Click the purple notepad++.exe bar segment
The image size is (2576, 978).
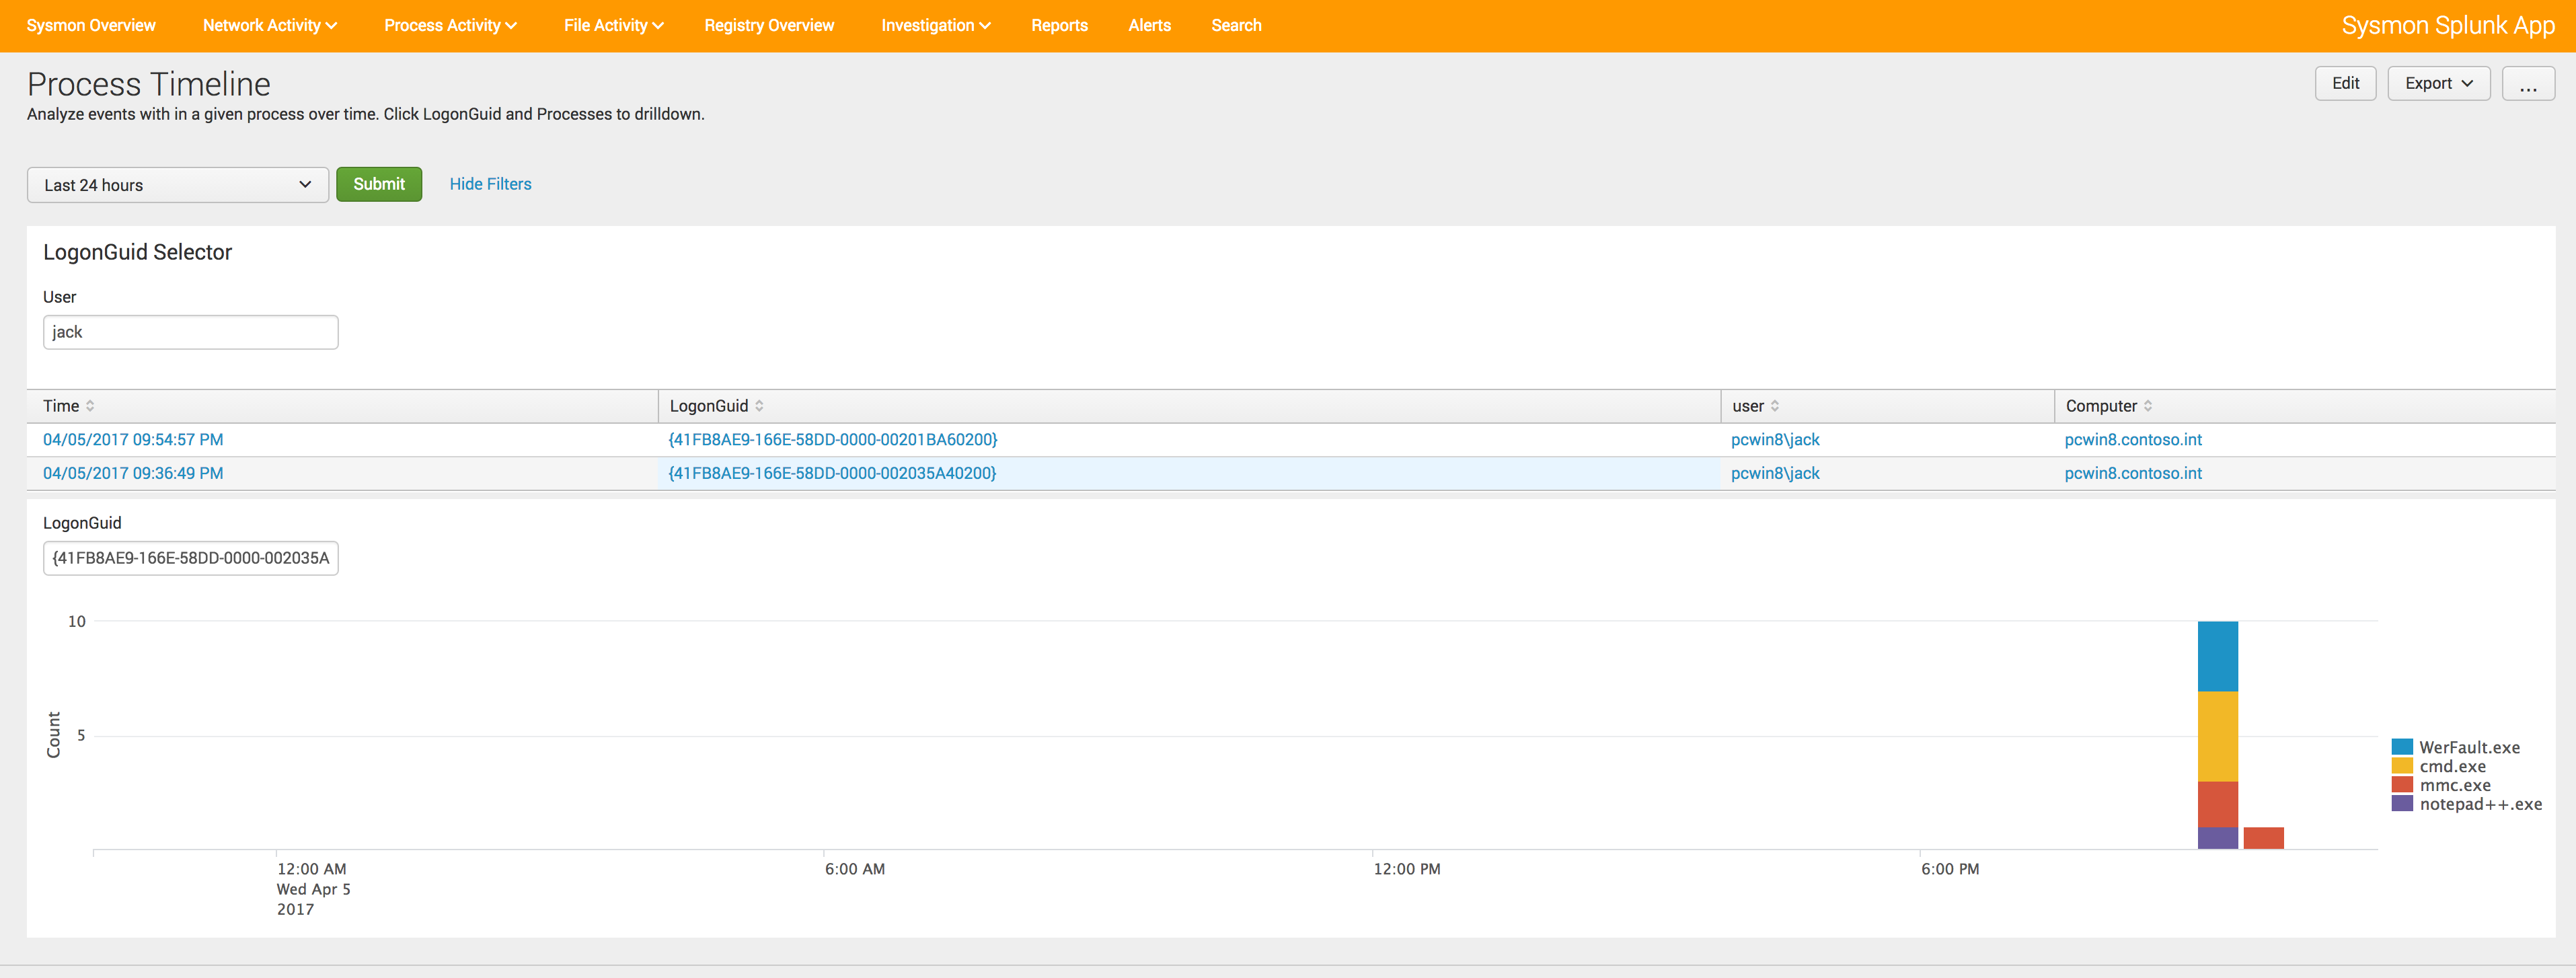[x=2217, y=838]
